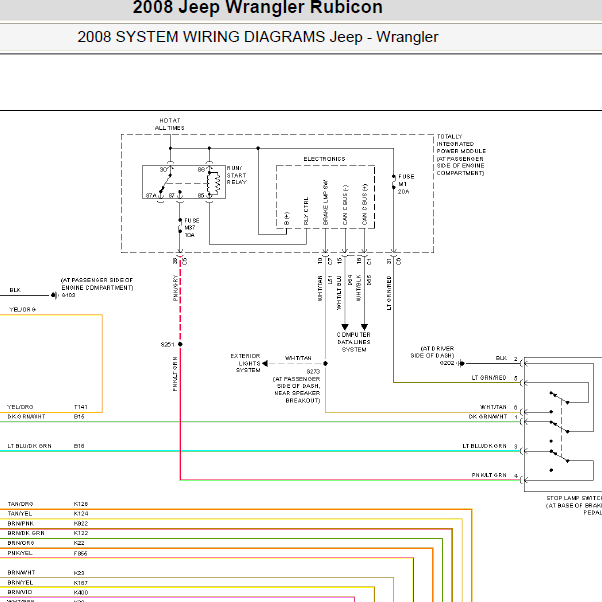The image size is (602, 602).
Task: Click the 'S251' splice label
Action: (x=167, y=344)
